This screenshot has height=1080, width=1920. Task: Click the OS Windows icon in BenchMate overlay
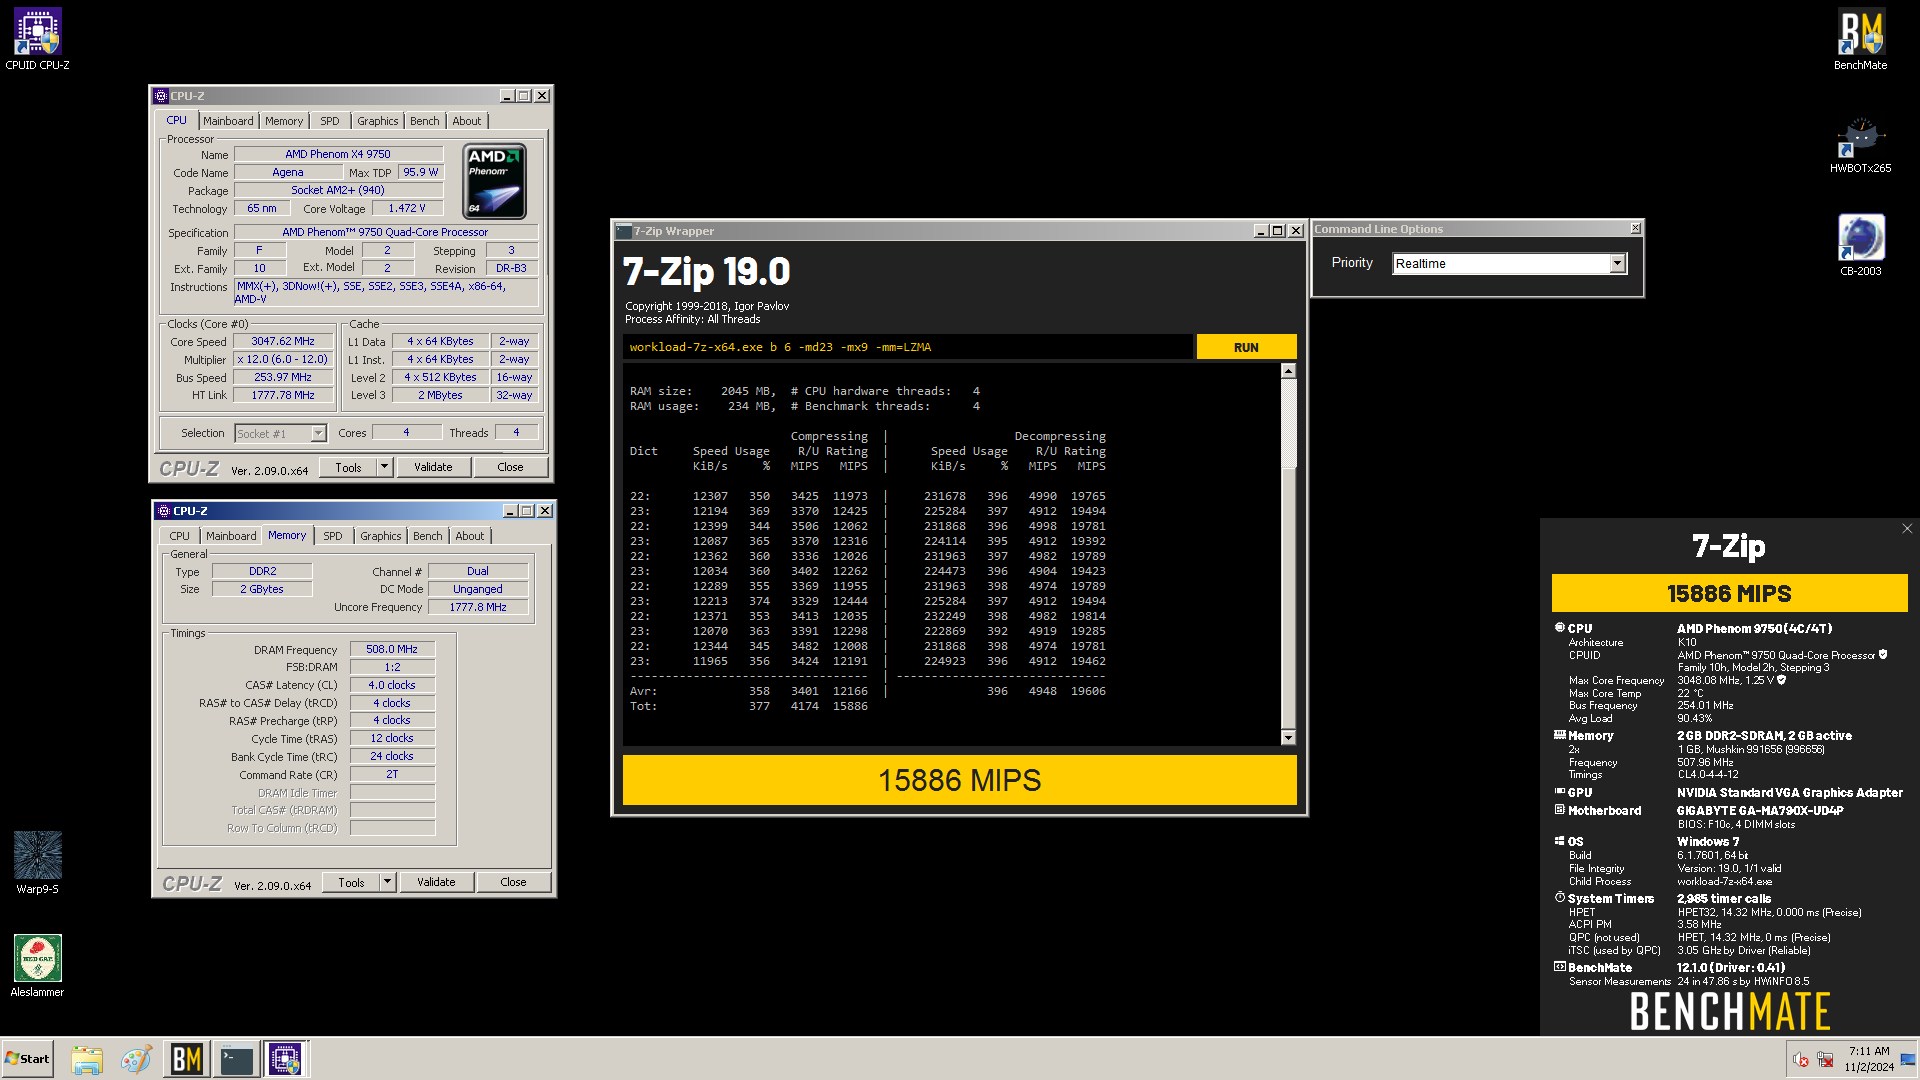tap(1559, 841)
